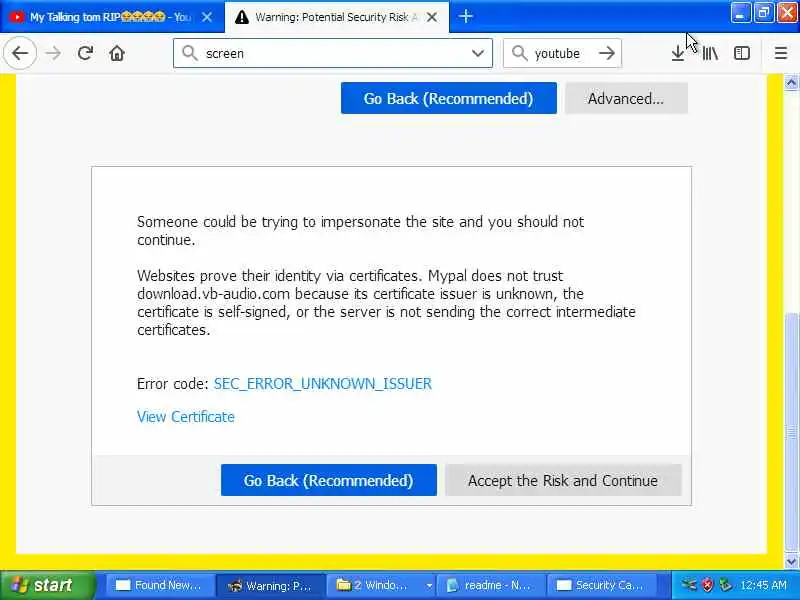Click the address bar magnifier icon
800x600 pixels.
pyautogui.click(x=190, y=53)
